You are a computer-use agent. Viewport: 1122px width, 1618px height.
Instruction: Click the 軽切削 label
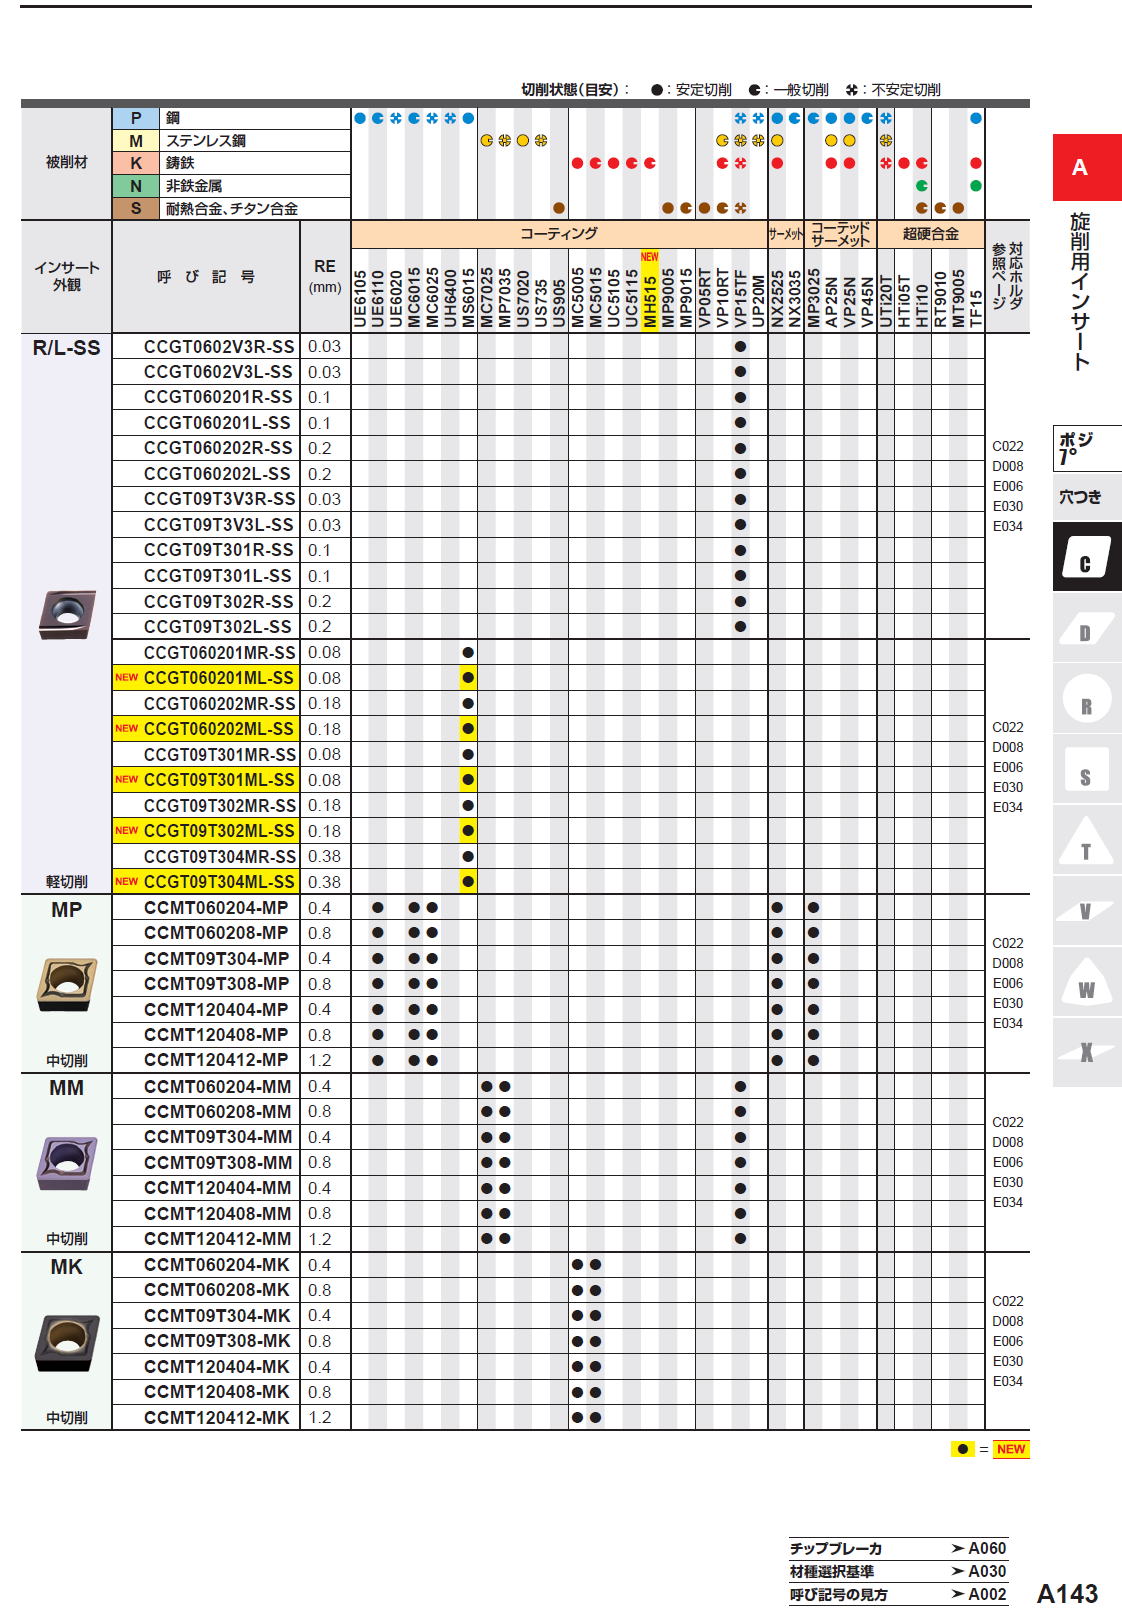pyautogui.click(x=67, y=882)
